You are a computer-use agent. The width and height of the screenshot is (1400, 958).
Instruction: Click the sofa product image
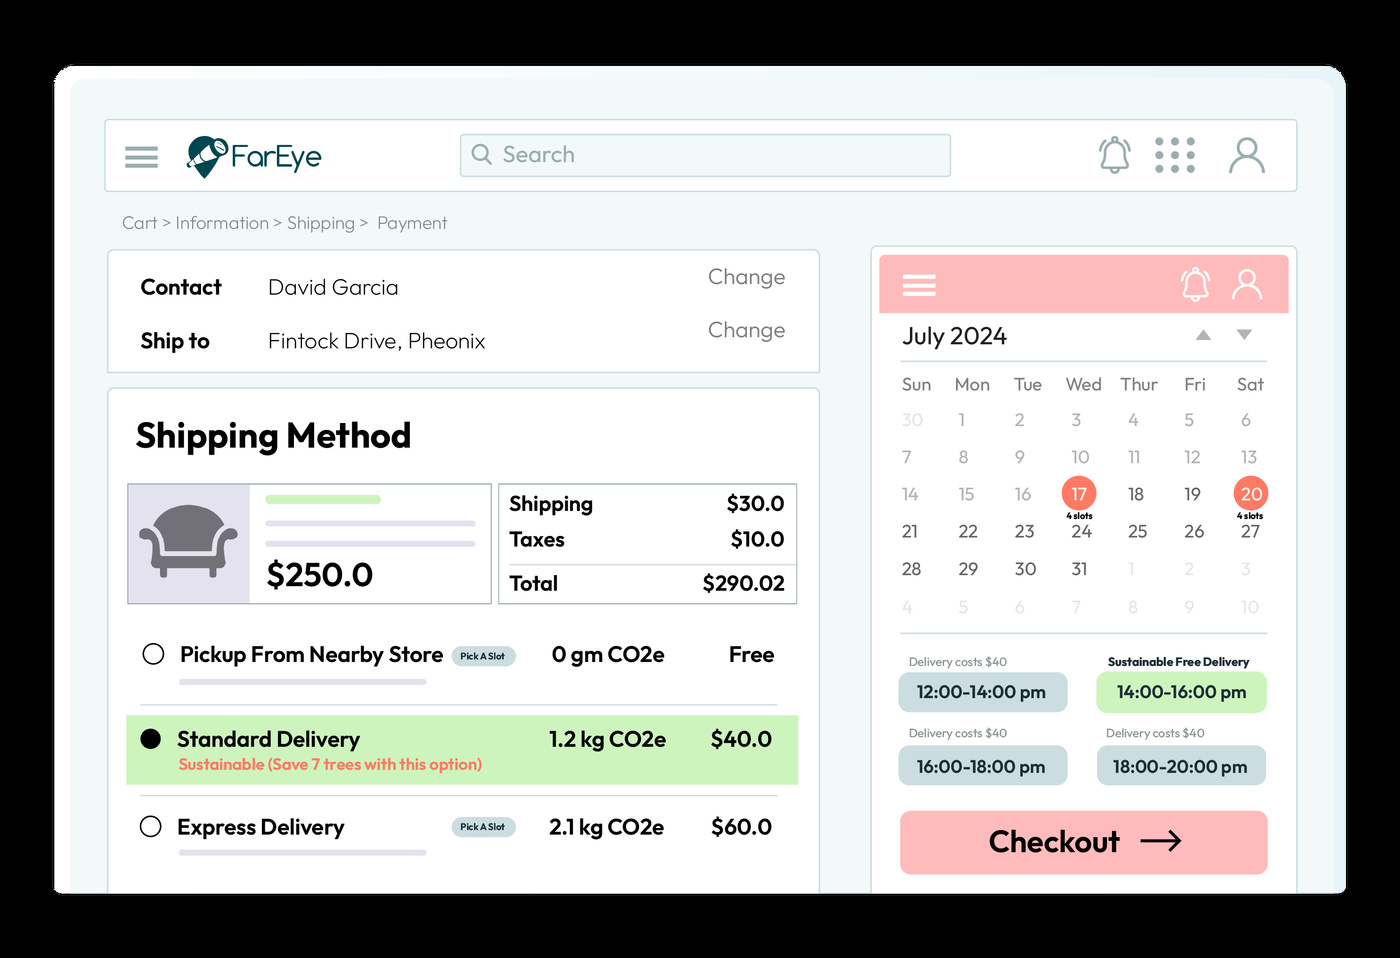pyautogui.click(x=189, y=543)
